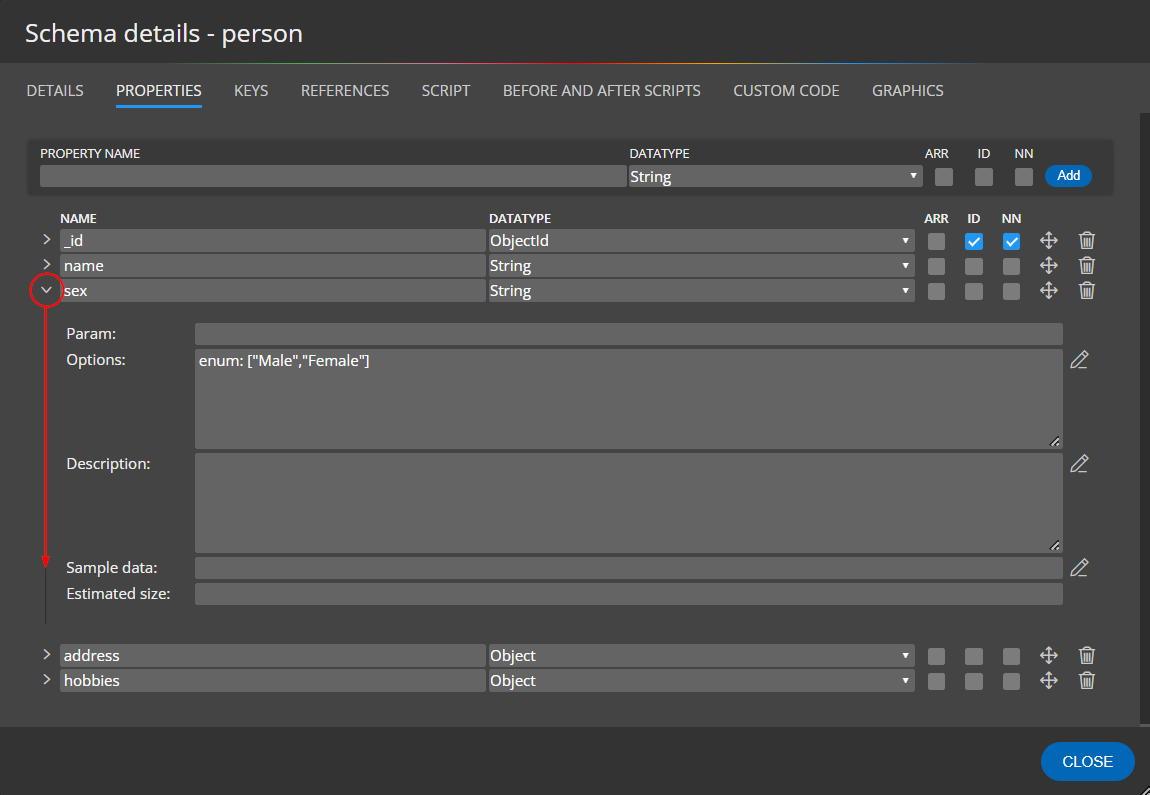Delete the sex property row
The width and height of the screenshot is (1150, 795).
1087,291
